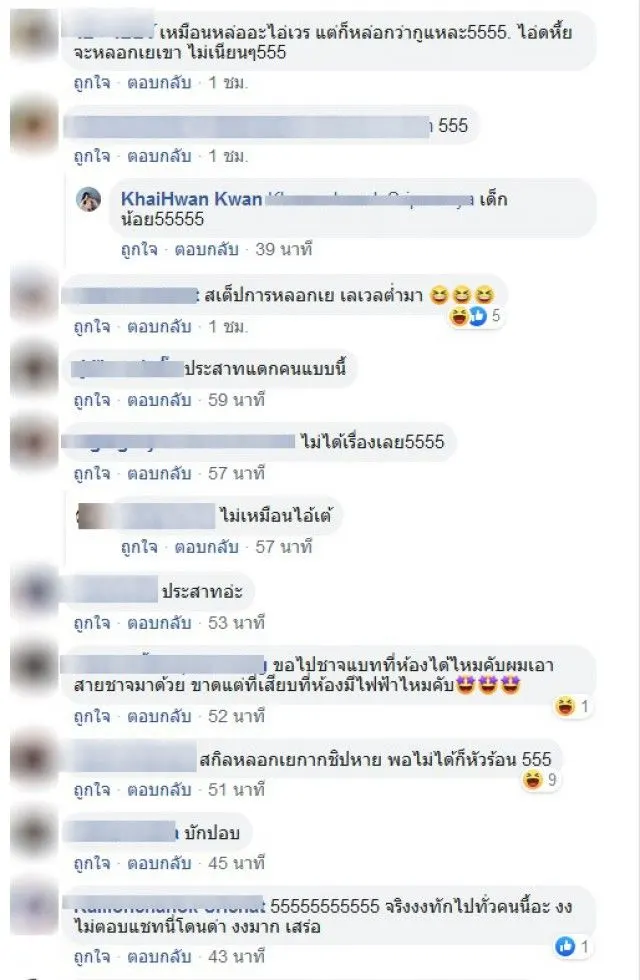Click ตอบกลับ under the 39 นาที reply

pyautogui.click(x=207, y=249)
